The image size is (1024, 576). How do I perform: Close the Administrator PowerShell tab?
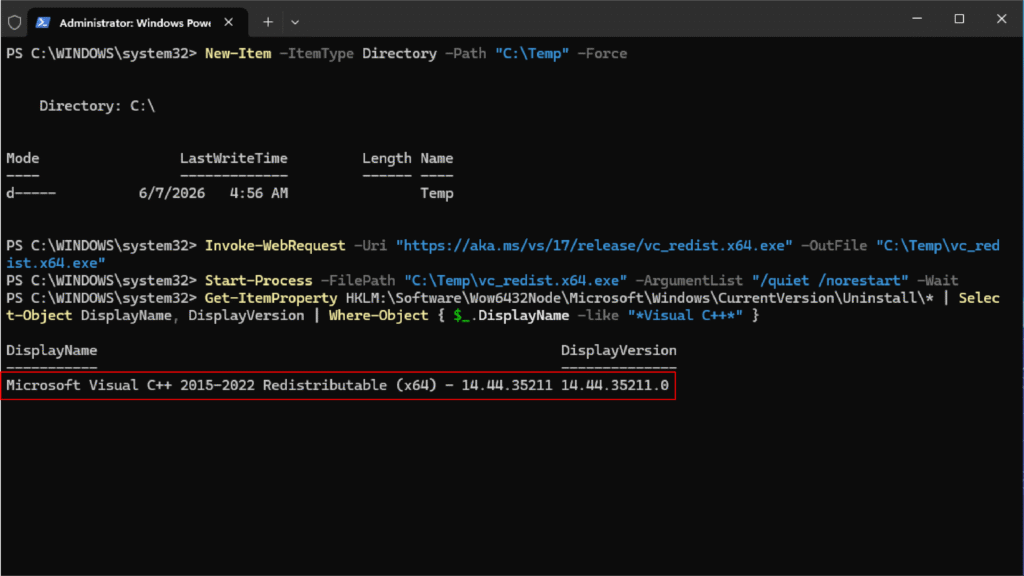coord(229,22)
